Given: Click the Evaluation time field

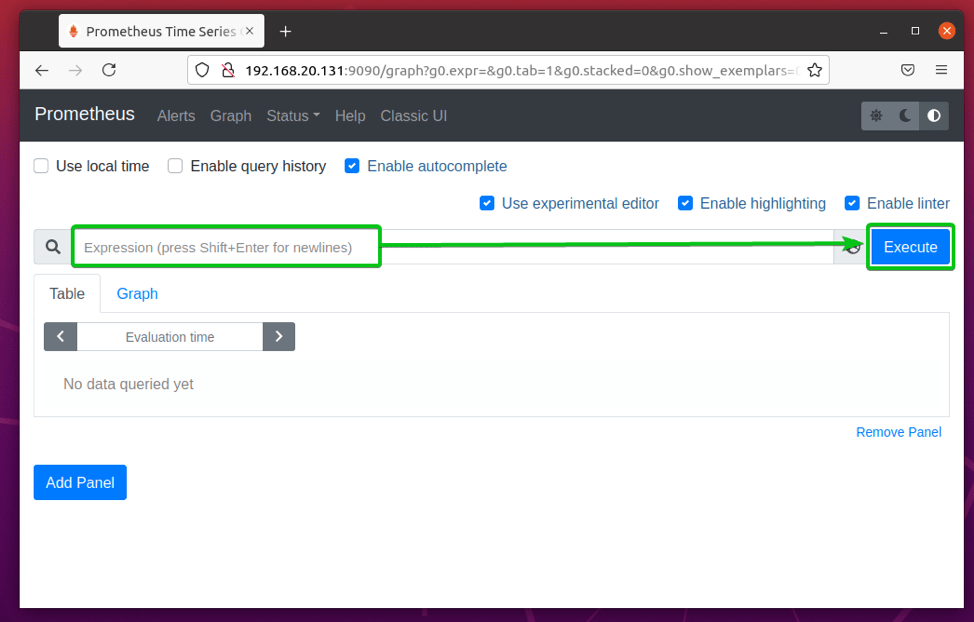Looking at the screenshot, I should [x=170, y=336].
